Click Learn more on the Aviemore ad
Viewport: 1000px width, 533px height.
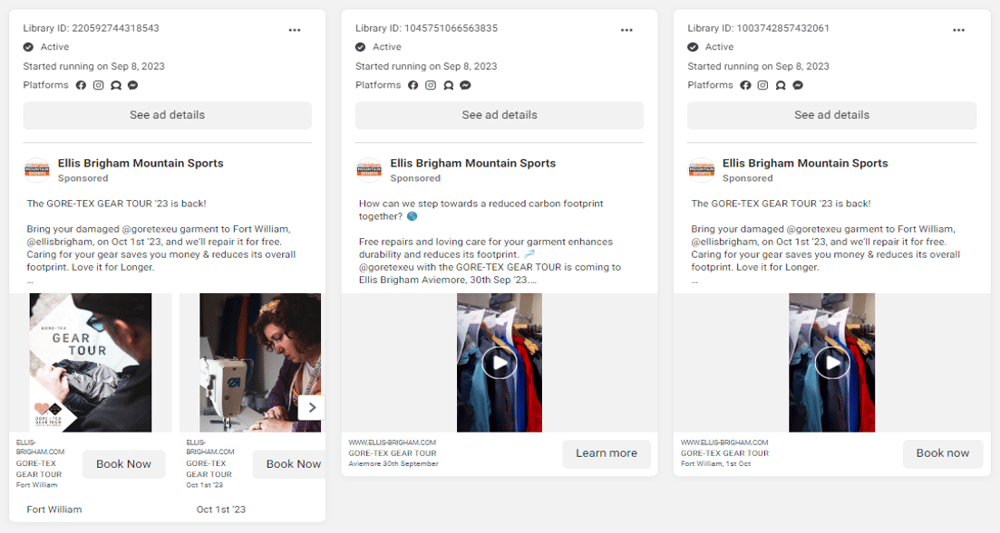click(607, 453)
